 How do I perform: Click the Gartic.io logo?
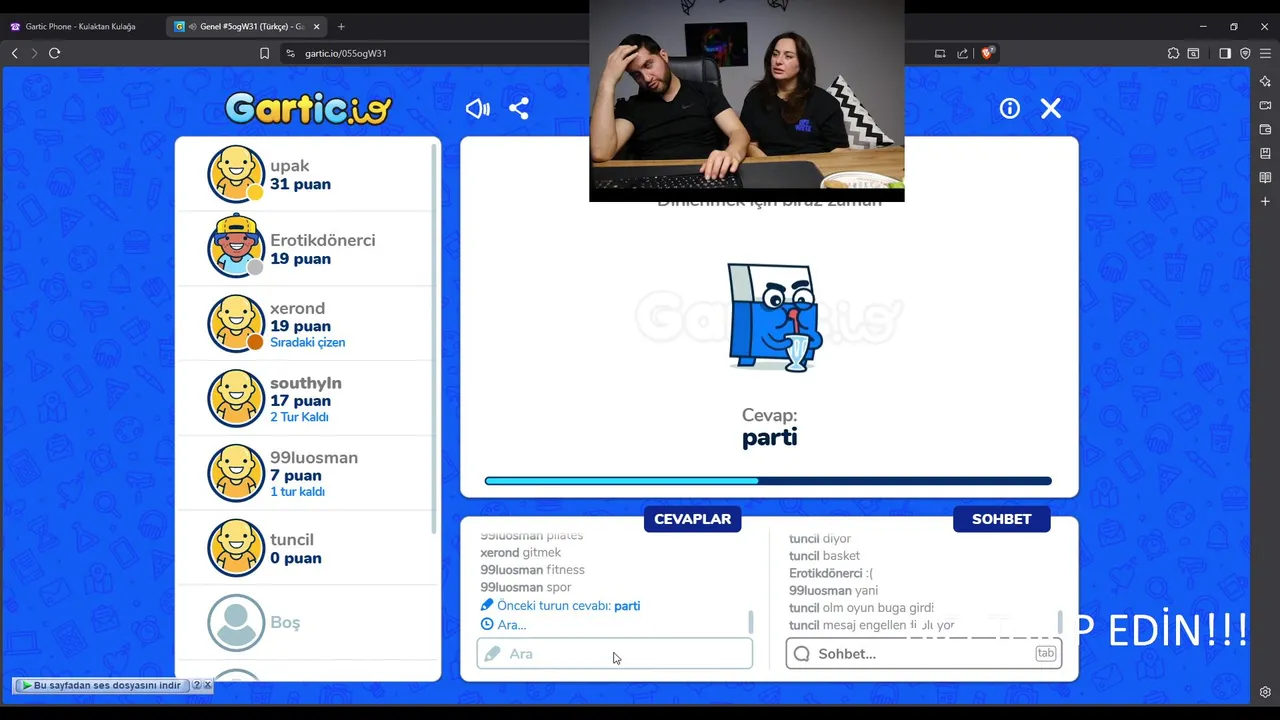pos(308,108)
